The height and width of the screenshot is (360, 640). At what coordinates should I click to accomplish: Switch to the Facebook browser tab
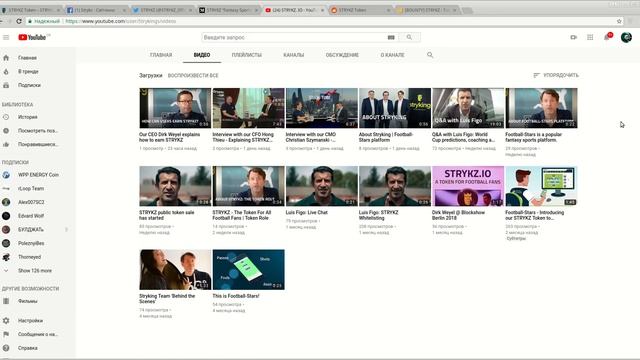coord(95,10)
